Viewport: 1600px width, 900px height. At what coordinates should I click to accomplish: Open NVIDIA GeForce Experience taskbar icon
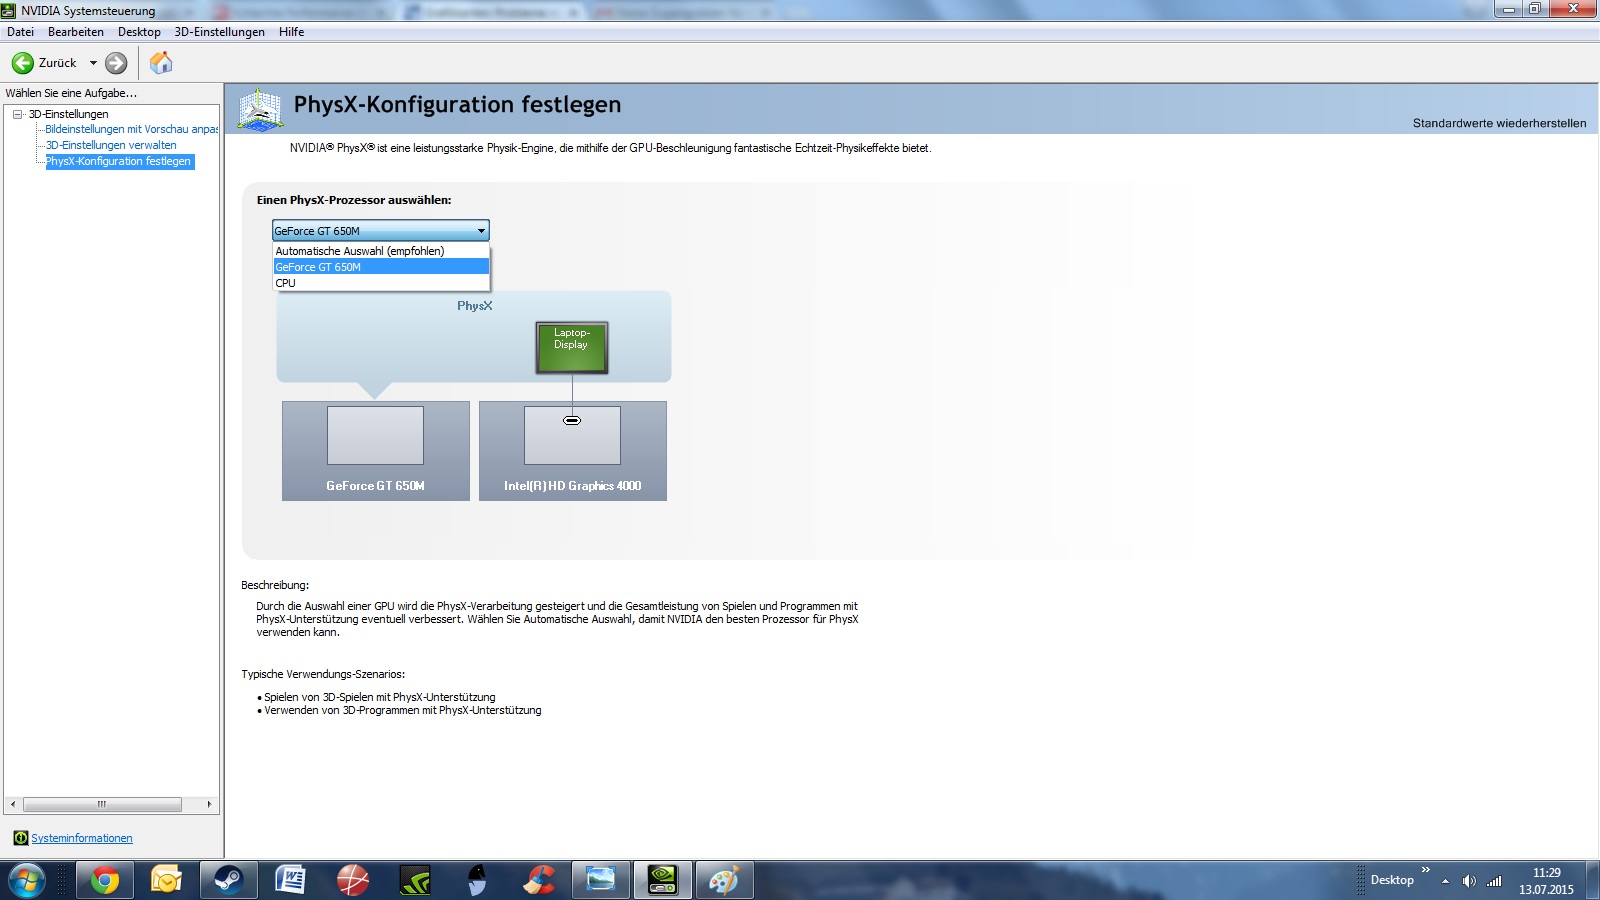click(414, 881)
